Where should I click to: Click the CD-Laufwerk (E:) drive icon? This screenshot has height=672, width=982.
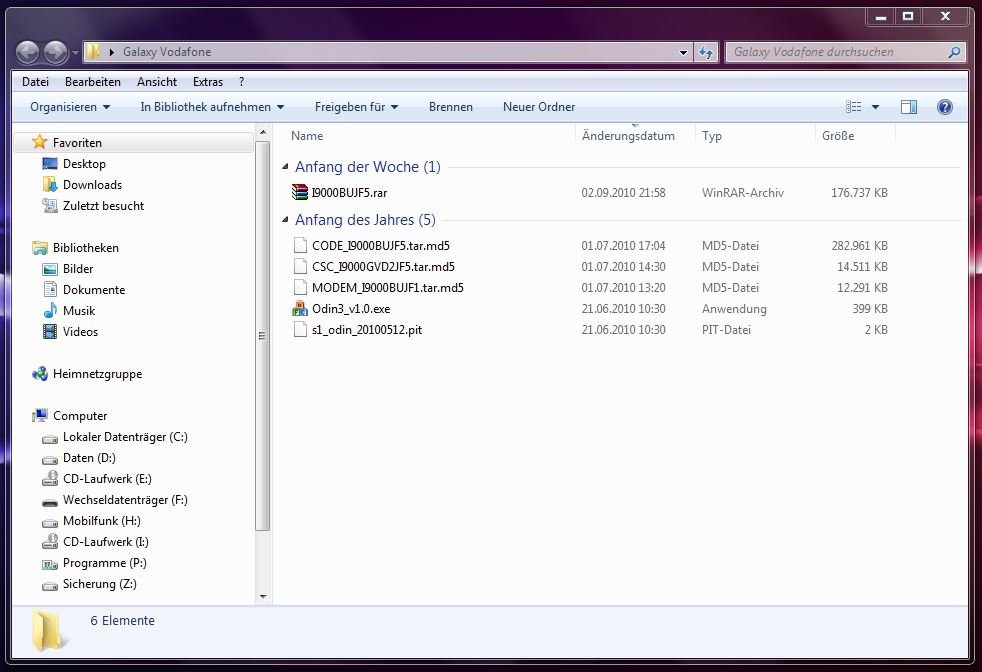[50, 479]
